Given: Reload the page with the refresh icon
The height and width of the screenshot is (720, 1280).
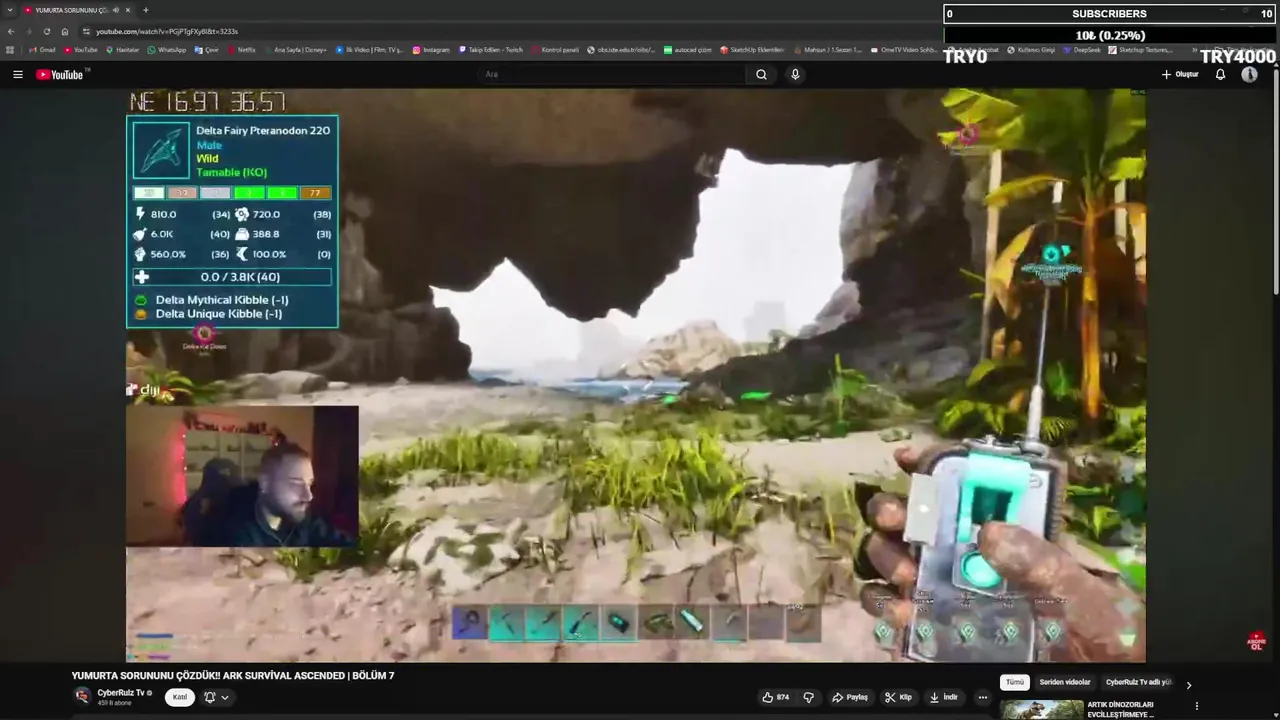Looking at the screenshot, I should click(47, 31).
